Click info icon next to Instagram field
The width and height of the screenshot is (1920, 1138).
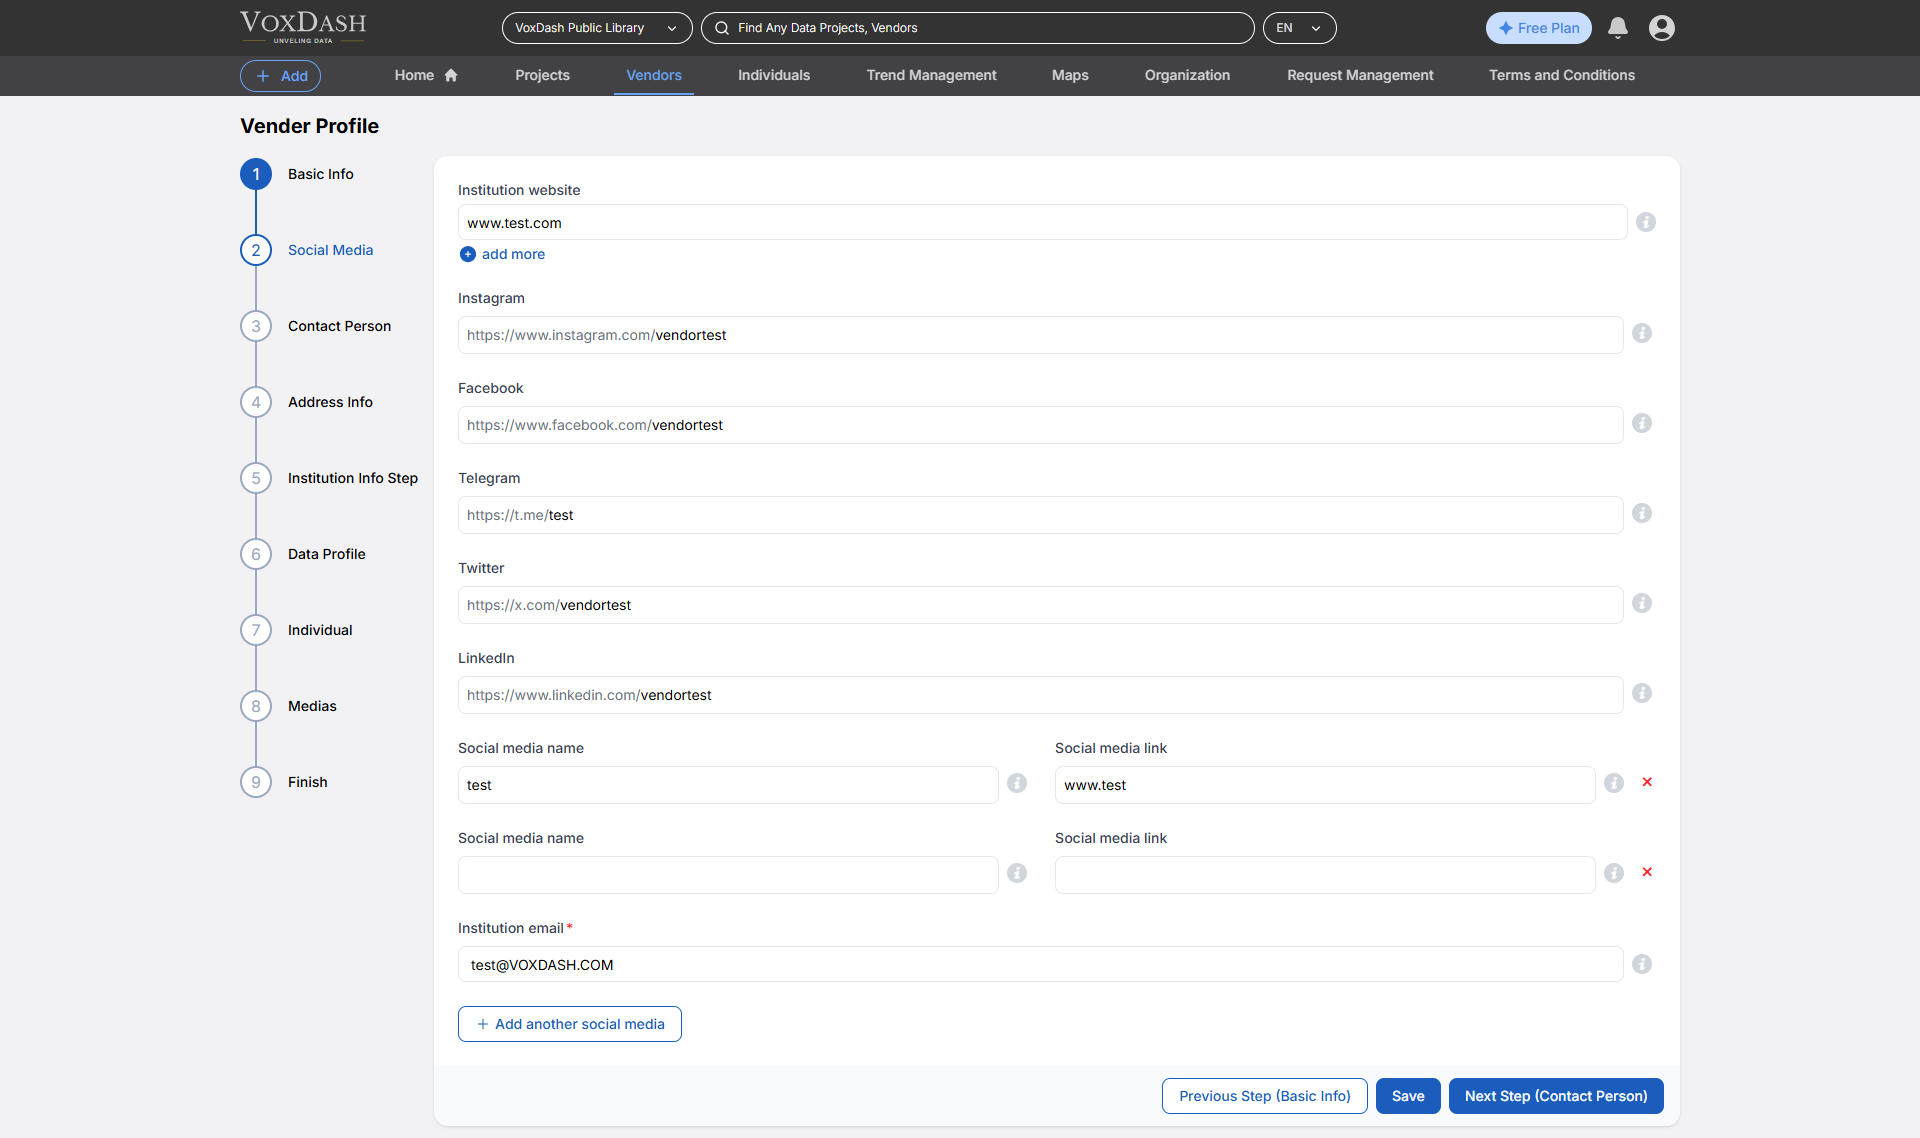(1641, 333)
